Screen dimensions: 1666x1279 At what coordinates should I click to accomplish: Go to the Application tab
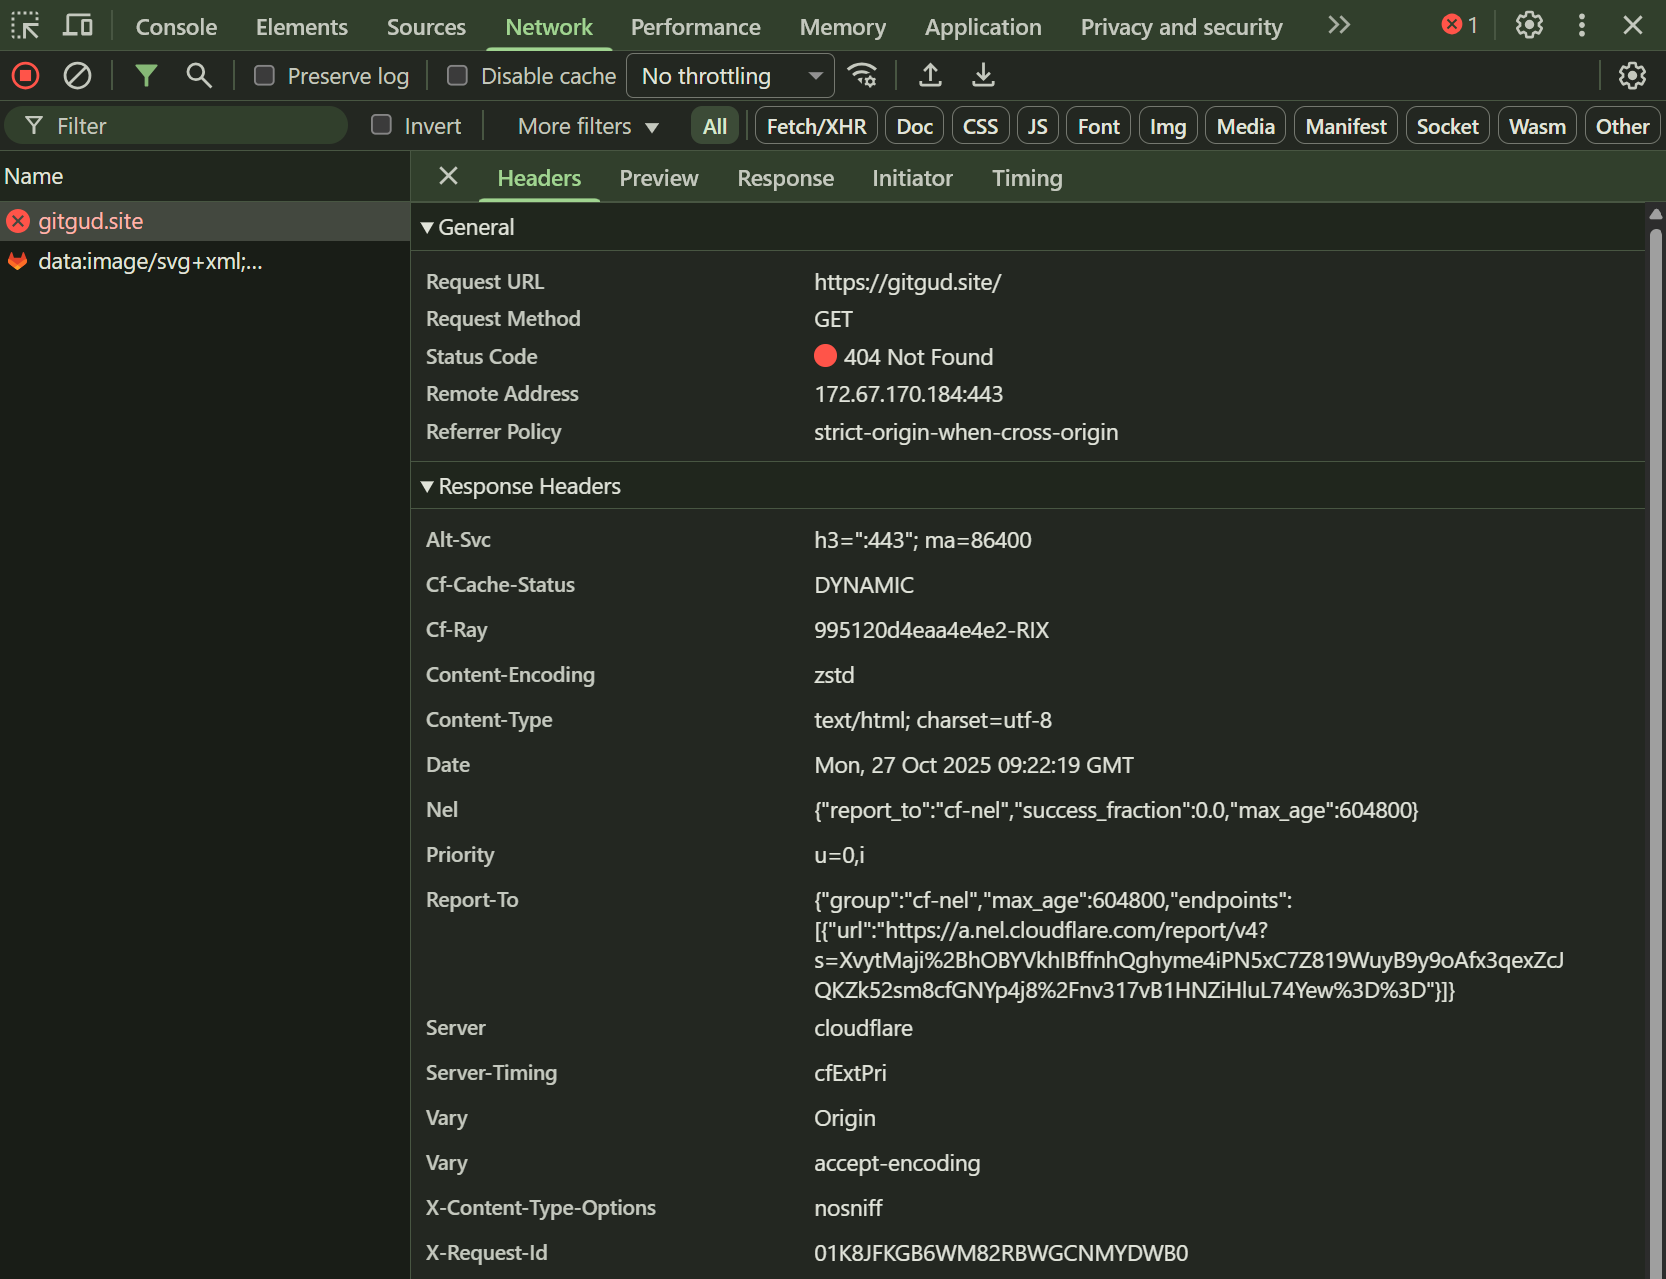[983, 27]
